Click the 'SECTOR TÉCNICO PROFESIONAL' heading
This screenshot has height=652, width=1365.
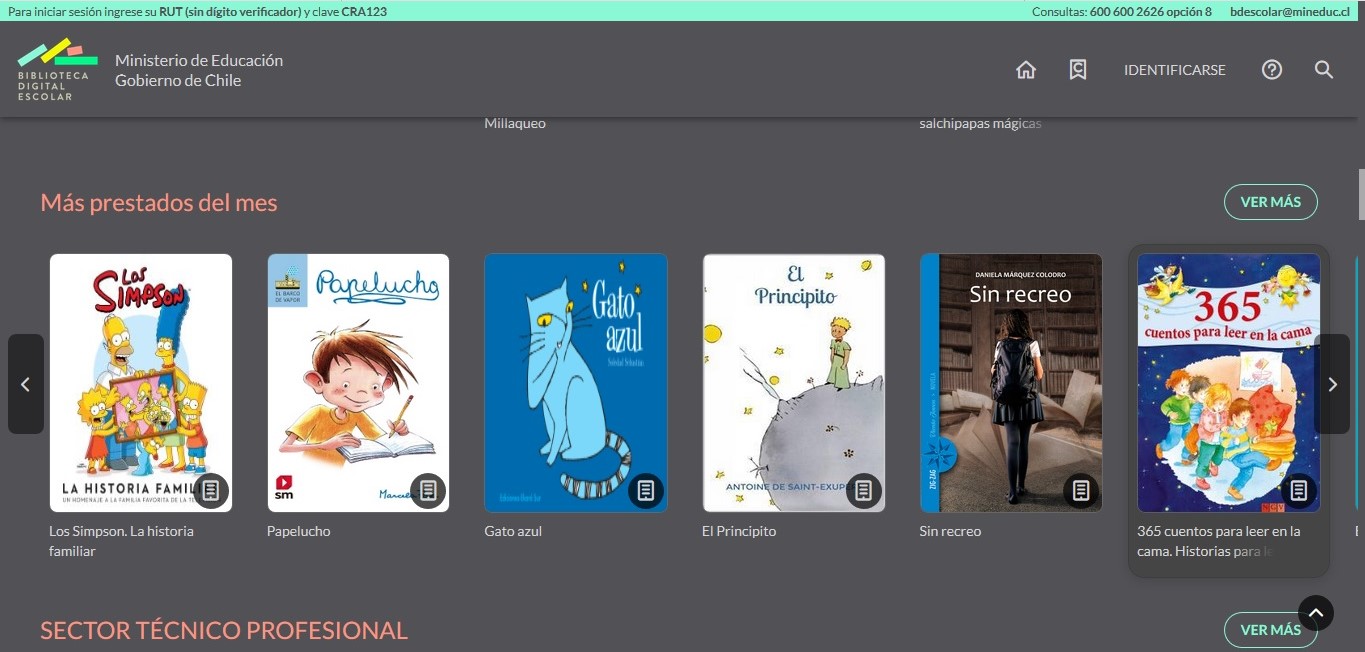[224, 631]
